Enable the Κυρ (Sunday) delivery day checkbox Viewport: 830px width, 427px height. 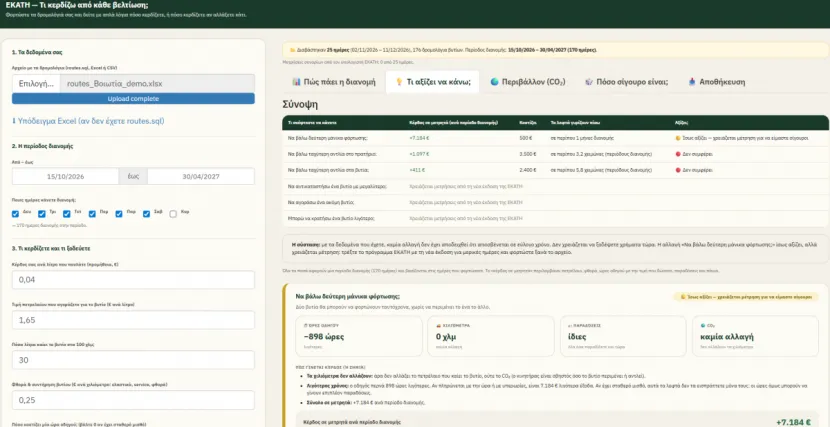[173, 214]
